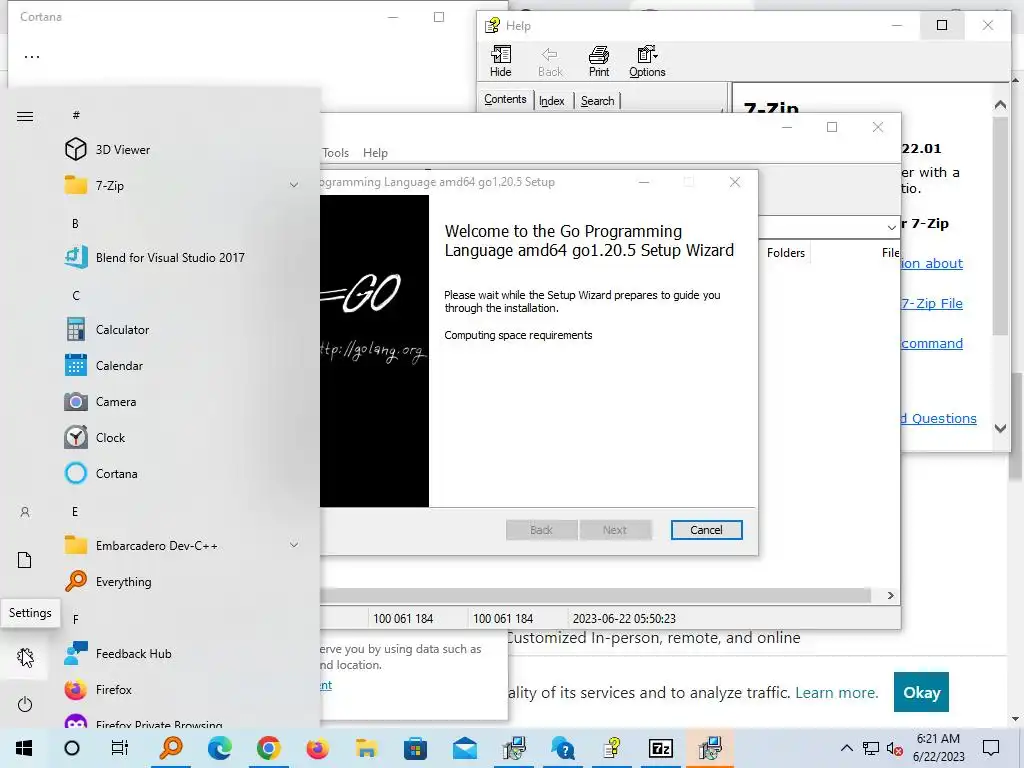Switch to the Index tab in Help
The image size is (1024, 768).
pyautogui.click(x=552, y=101)
